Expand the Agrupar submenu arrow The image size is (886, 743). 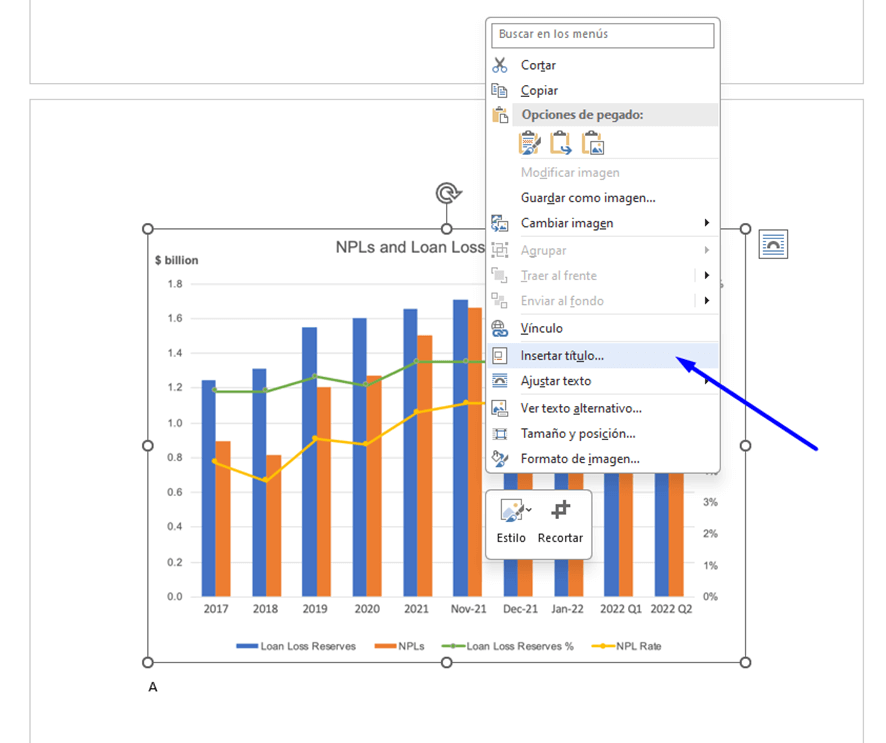(x=706, y=250)
